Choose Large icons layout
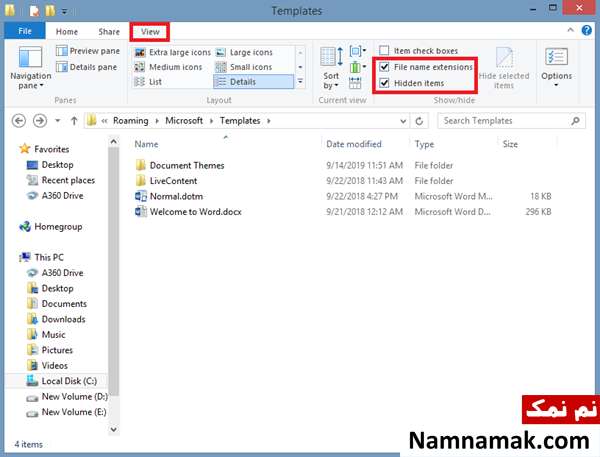The width and height of the screenshot is (600, 457). tap(244, 52)
